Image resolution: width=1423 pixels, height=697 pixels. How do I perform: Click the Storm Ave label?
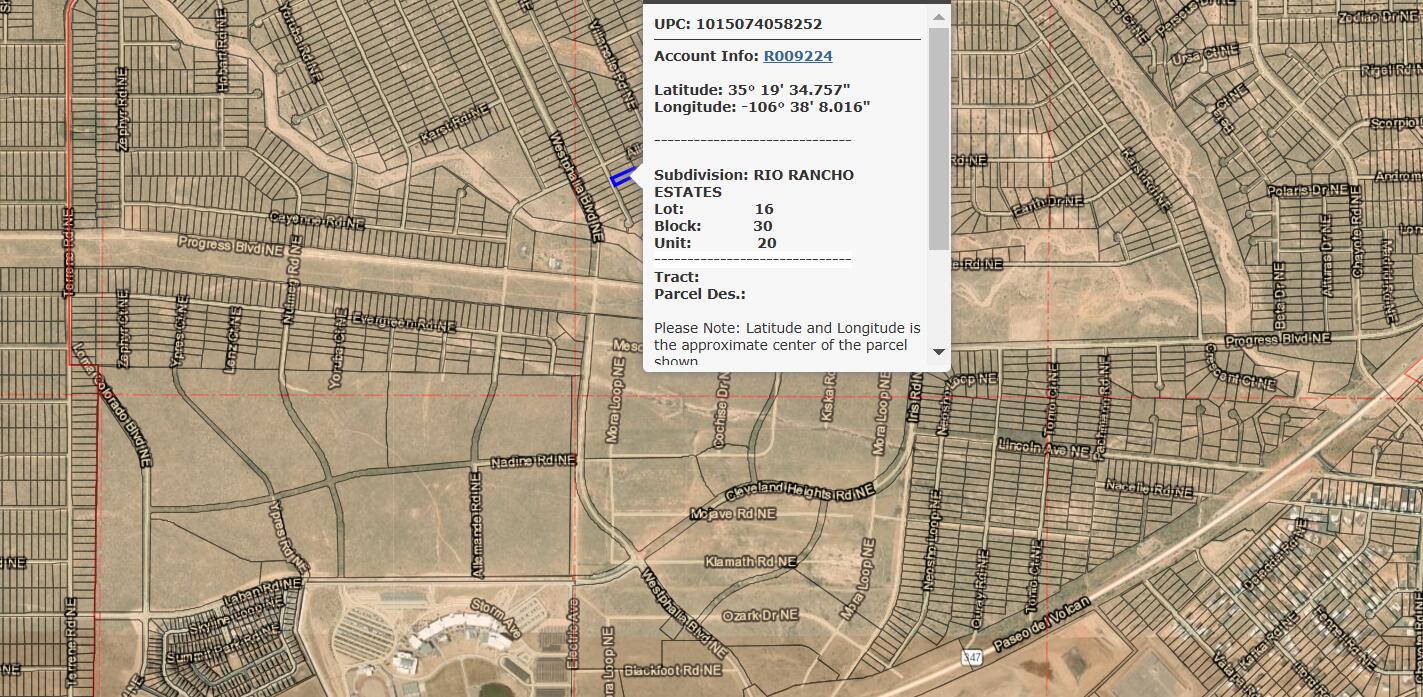click(496, 619)
